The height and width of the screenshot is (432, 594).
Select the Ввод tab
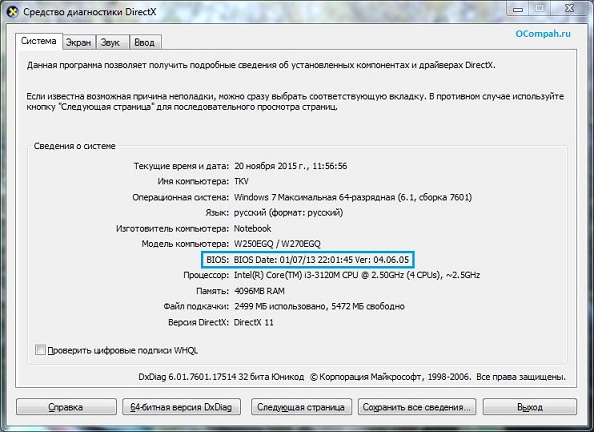tap(145, 42)
